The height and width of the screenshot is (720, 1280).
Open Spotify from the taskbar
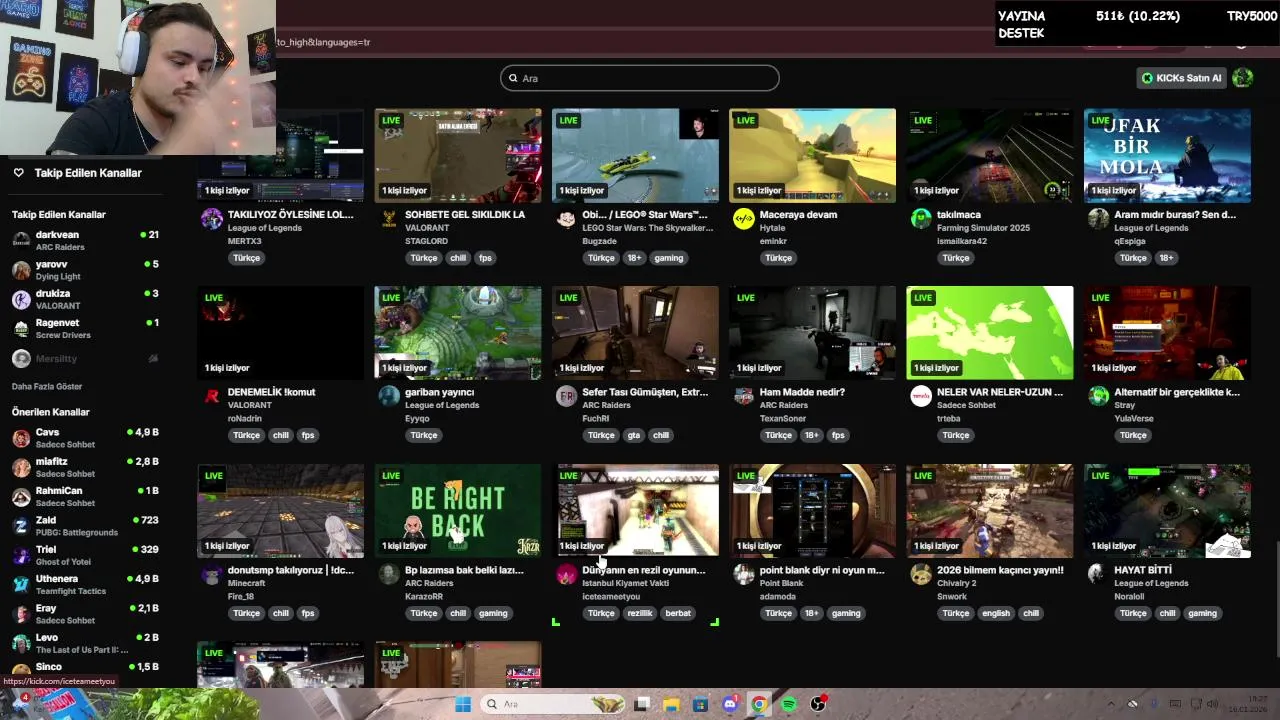[789, 704]
